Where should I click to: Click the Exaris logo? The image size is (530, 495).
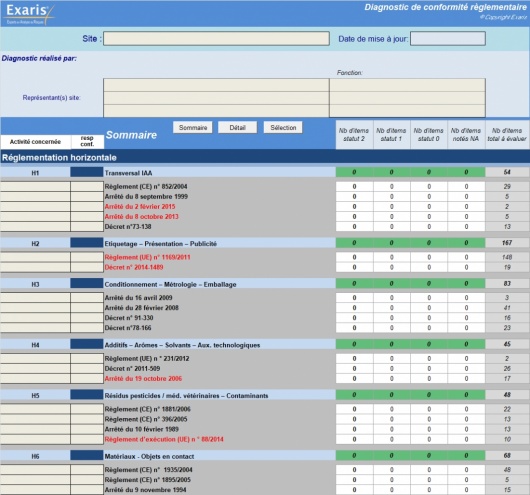(x=29, y=14)
